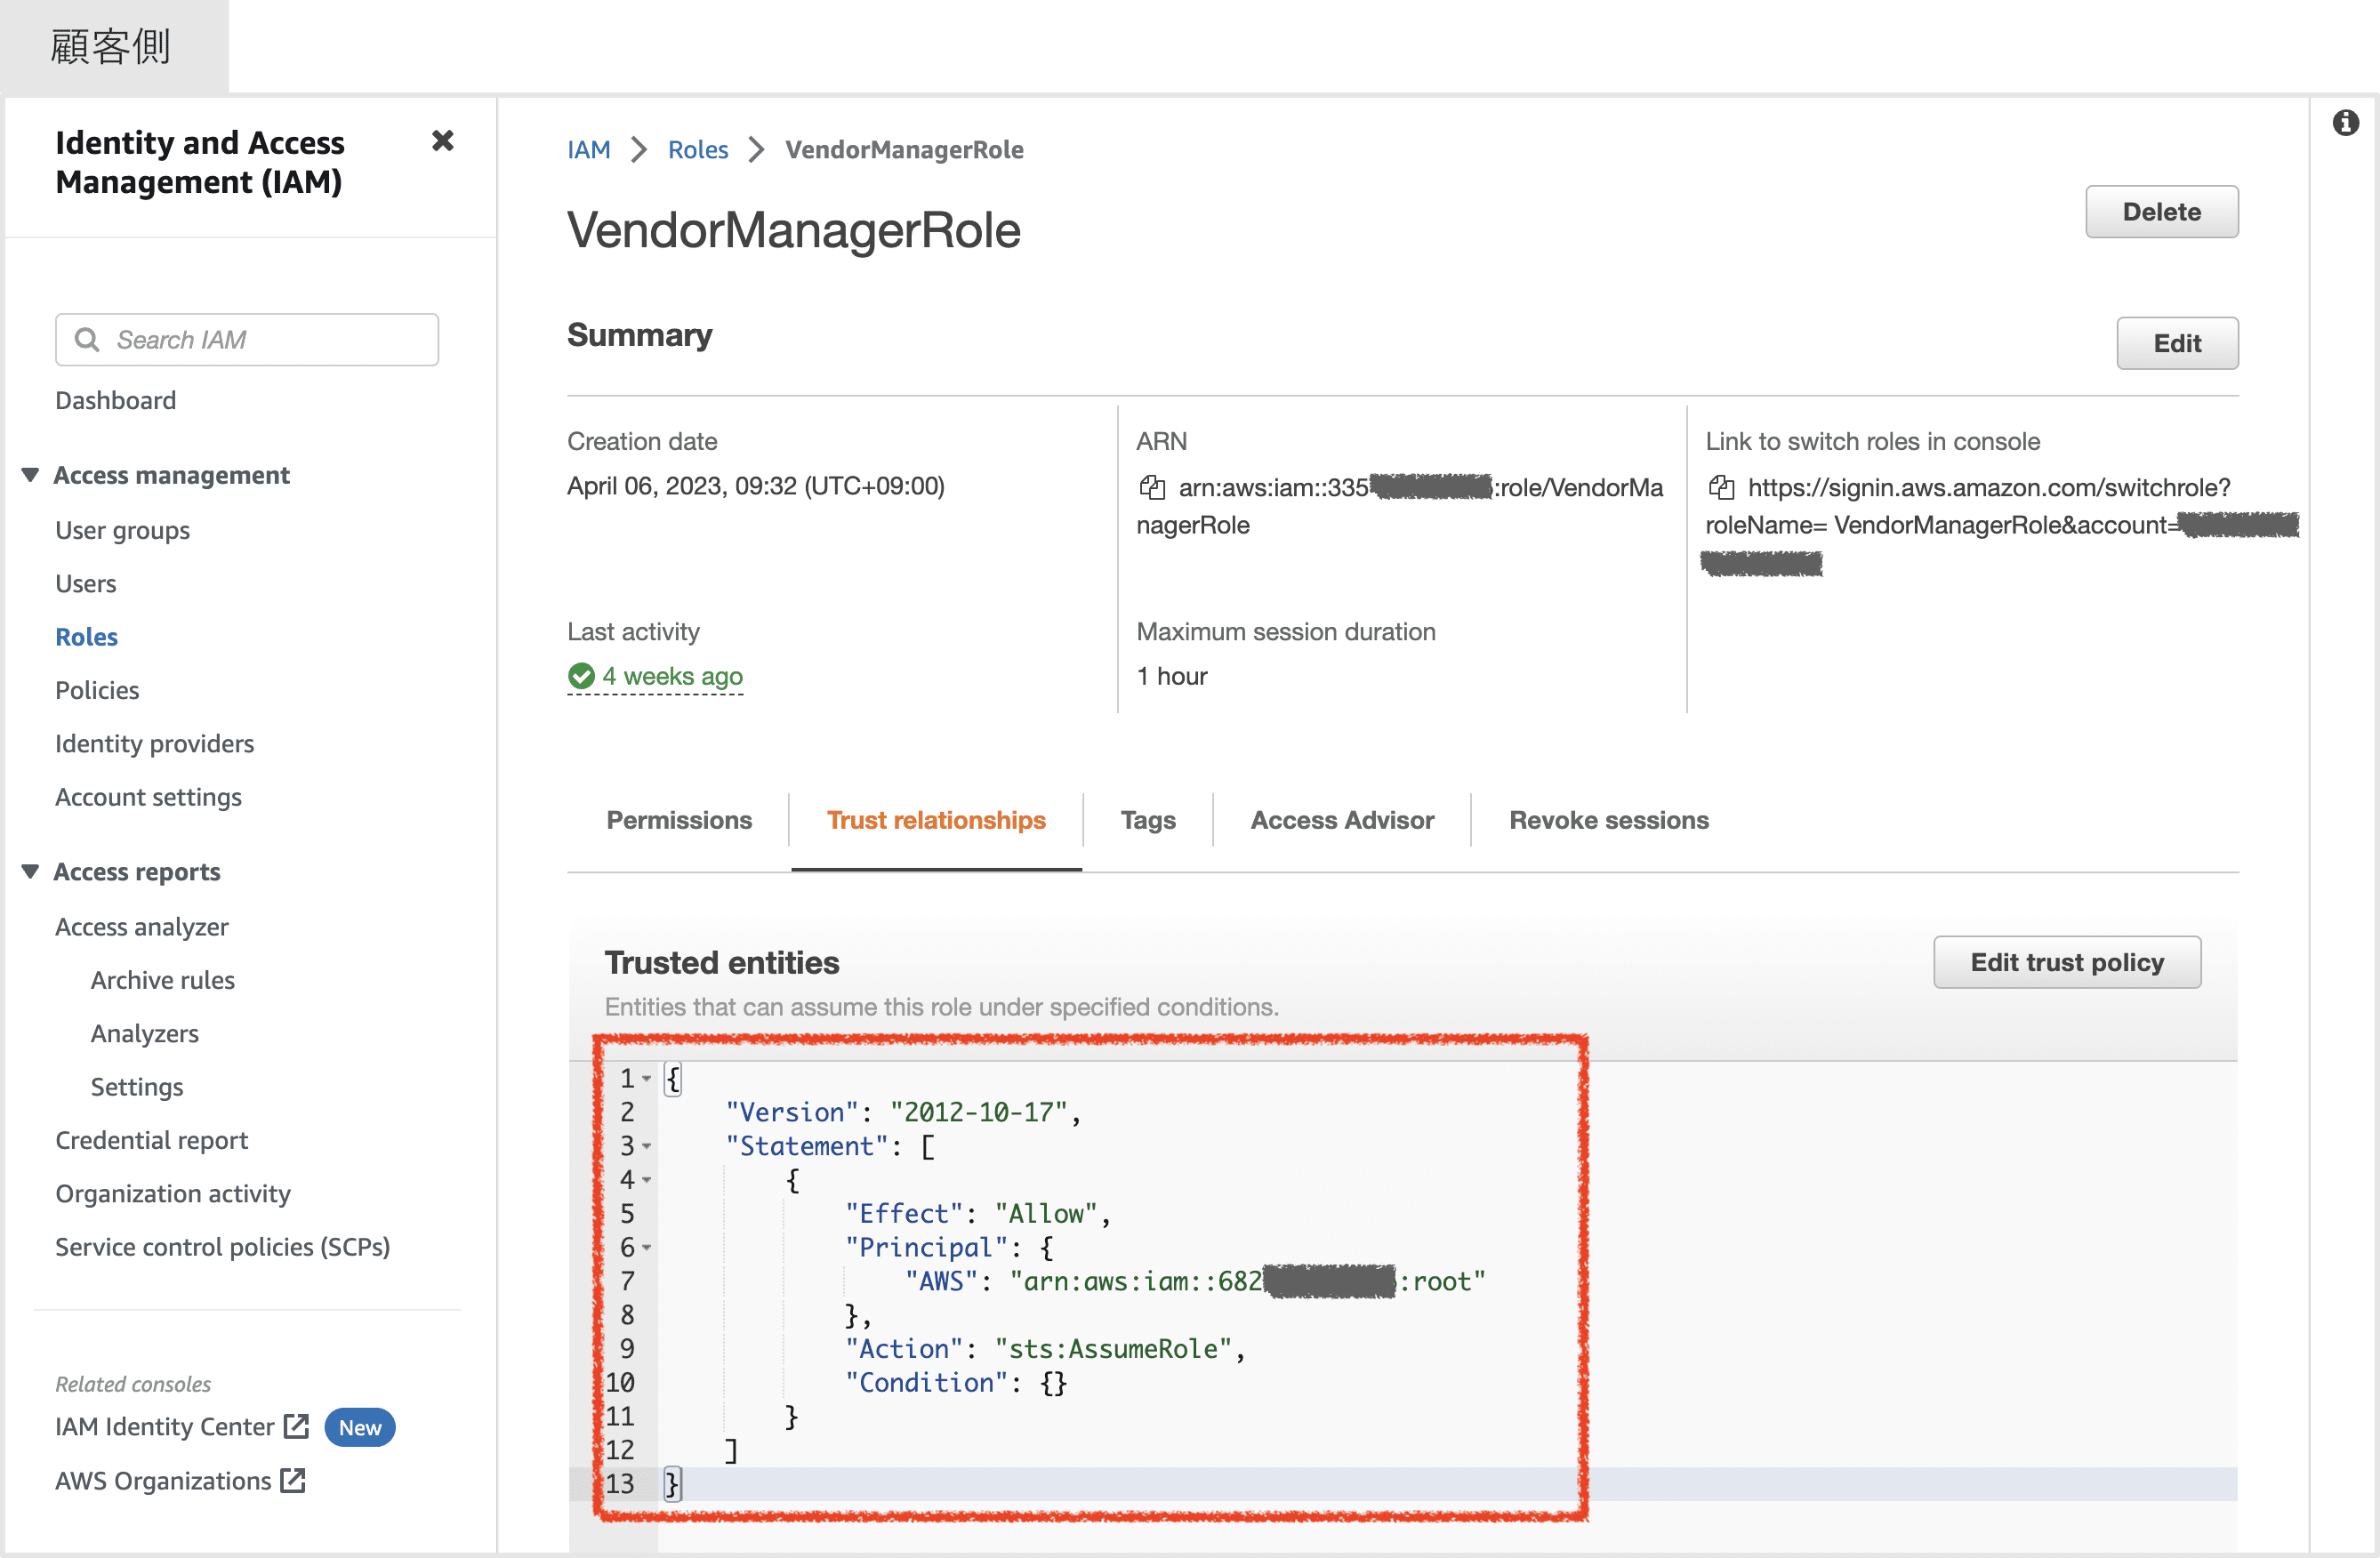Open AWS Organizations console link

[x=163, y=1481]
